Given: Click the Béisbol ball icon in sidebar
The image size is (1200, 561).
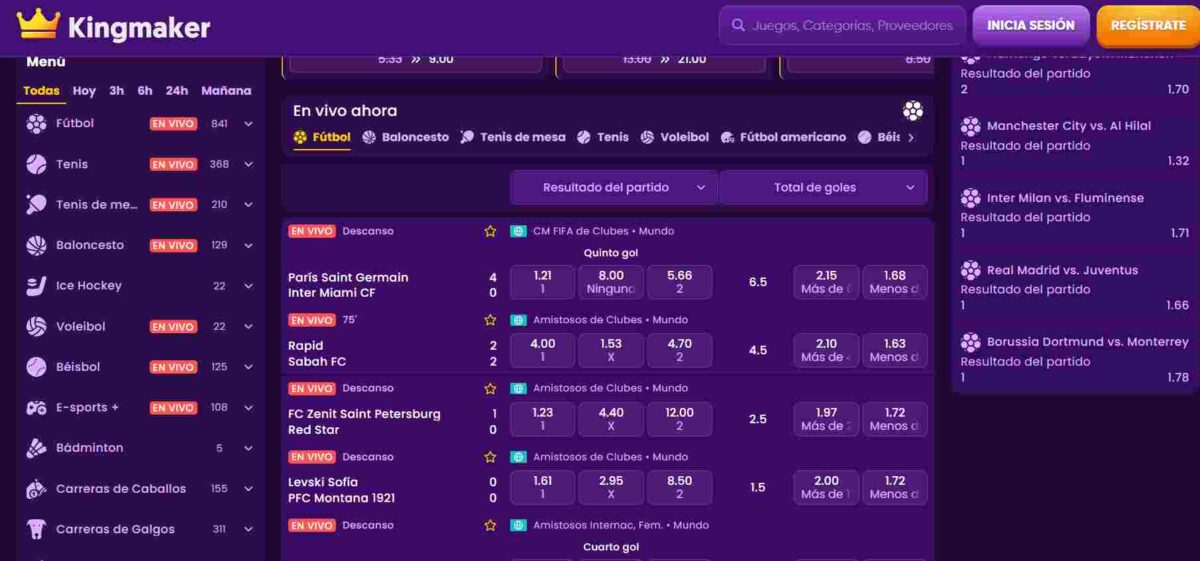Looking at the screenshot, I should pos(37,367).
